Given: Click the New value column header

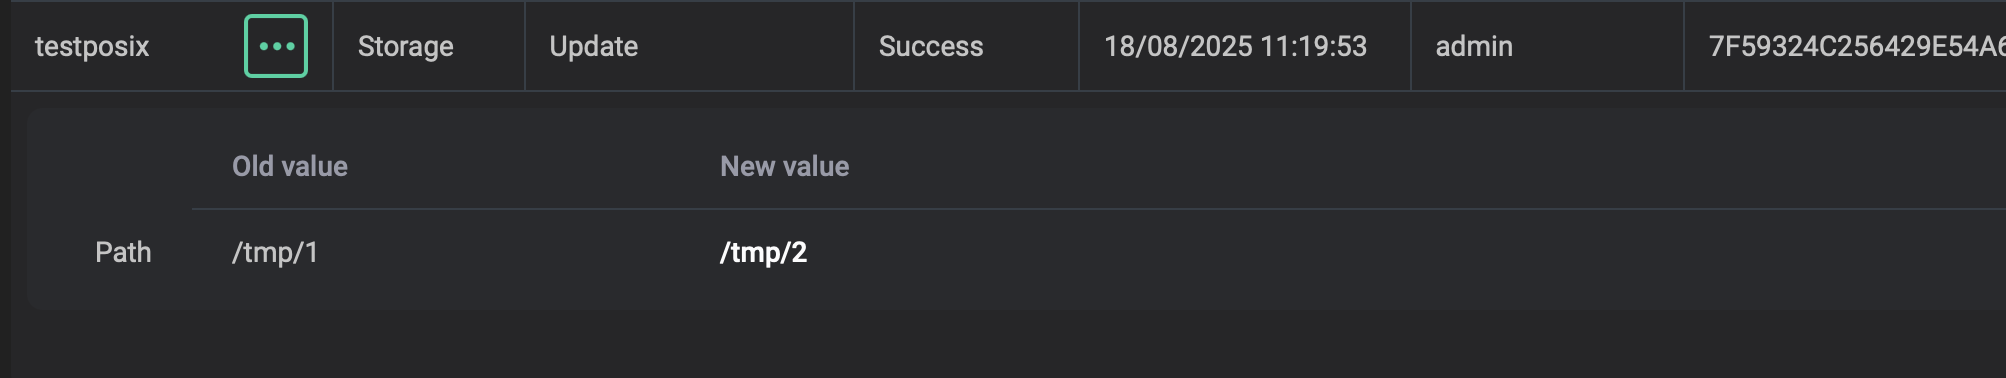Looking at the screenshot, I should click(784, 166).
